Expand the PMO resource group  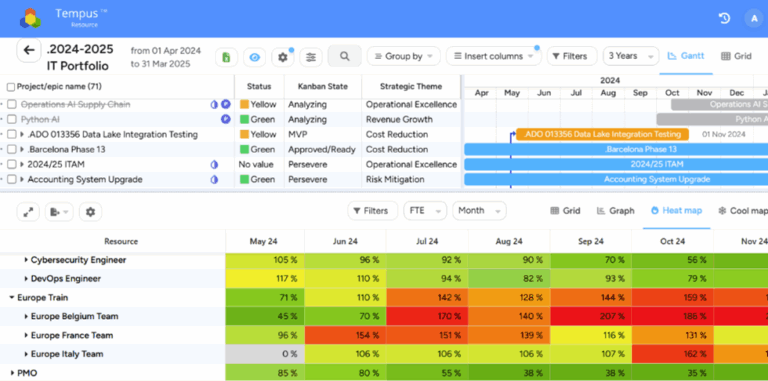click(12, 373)
